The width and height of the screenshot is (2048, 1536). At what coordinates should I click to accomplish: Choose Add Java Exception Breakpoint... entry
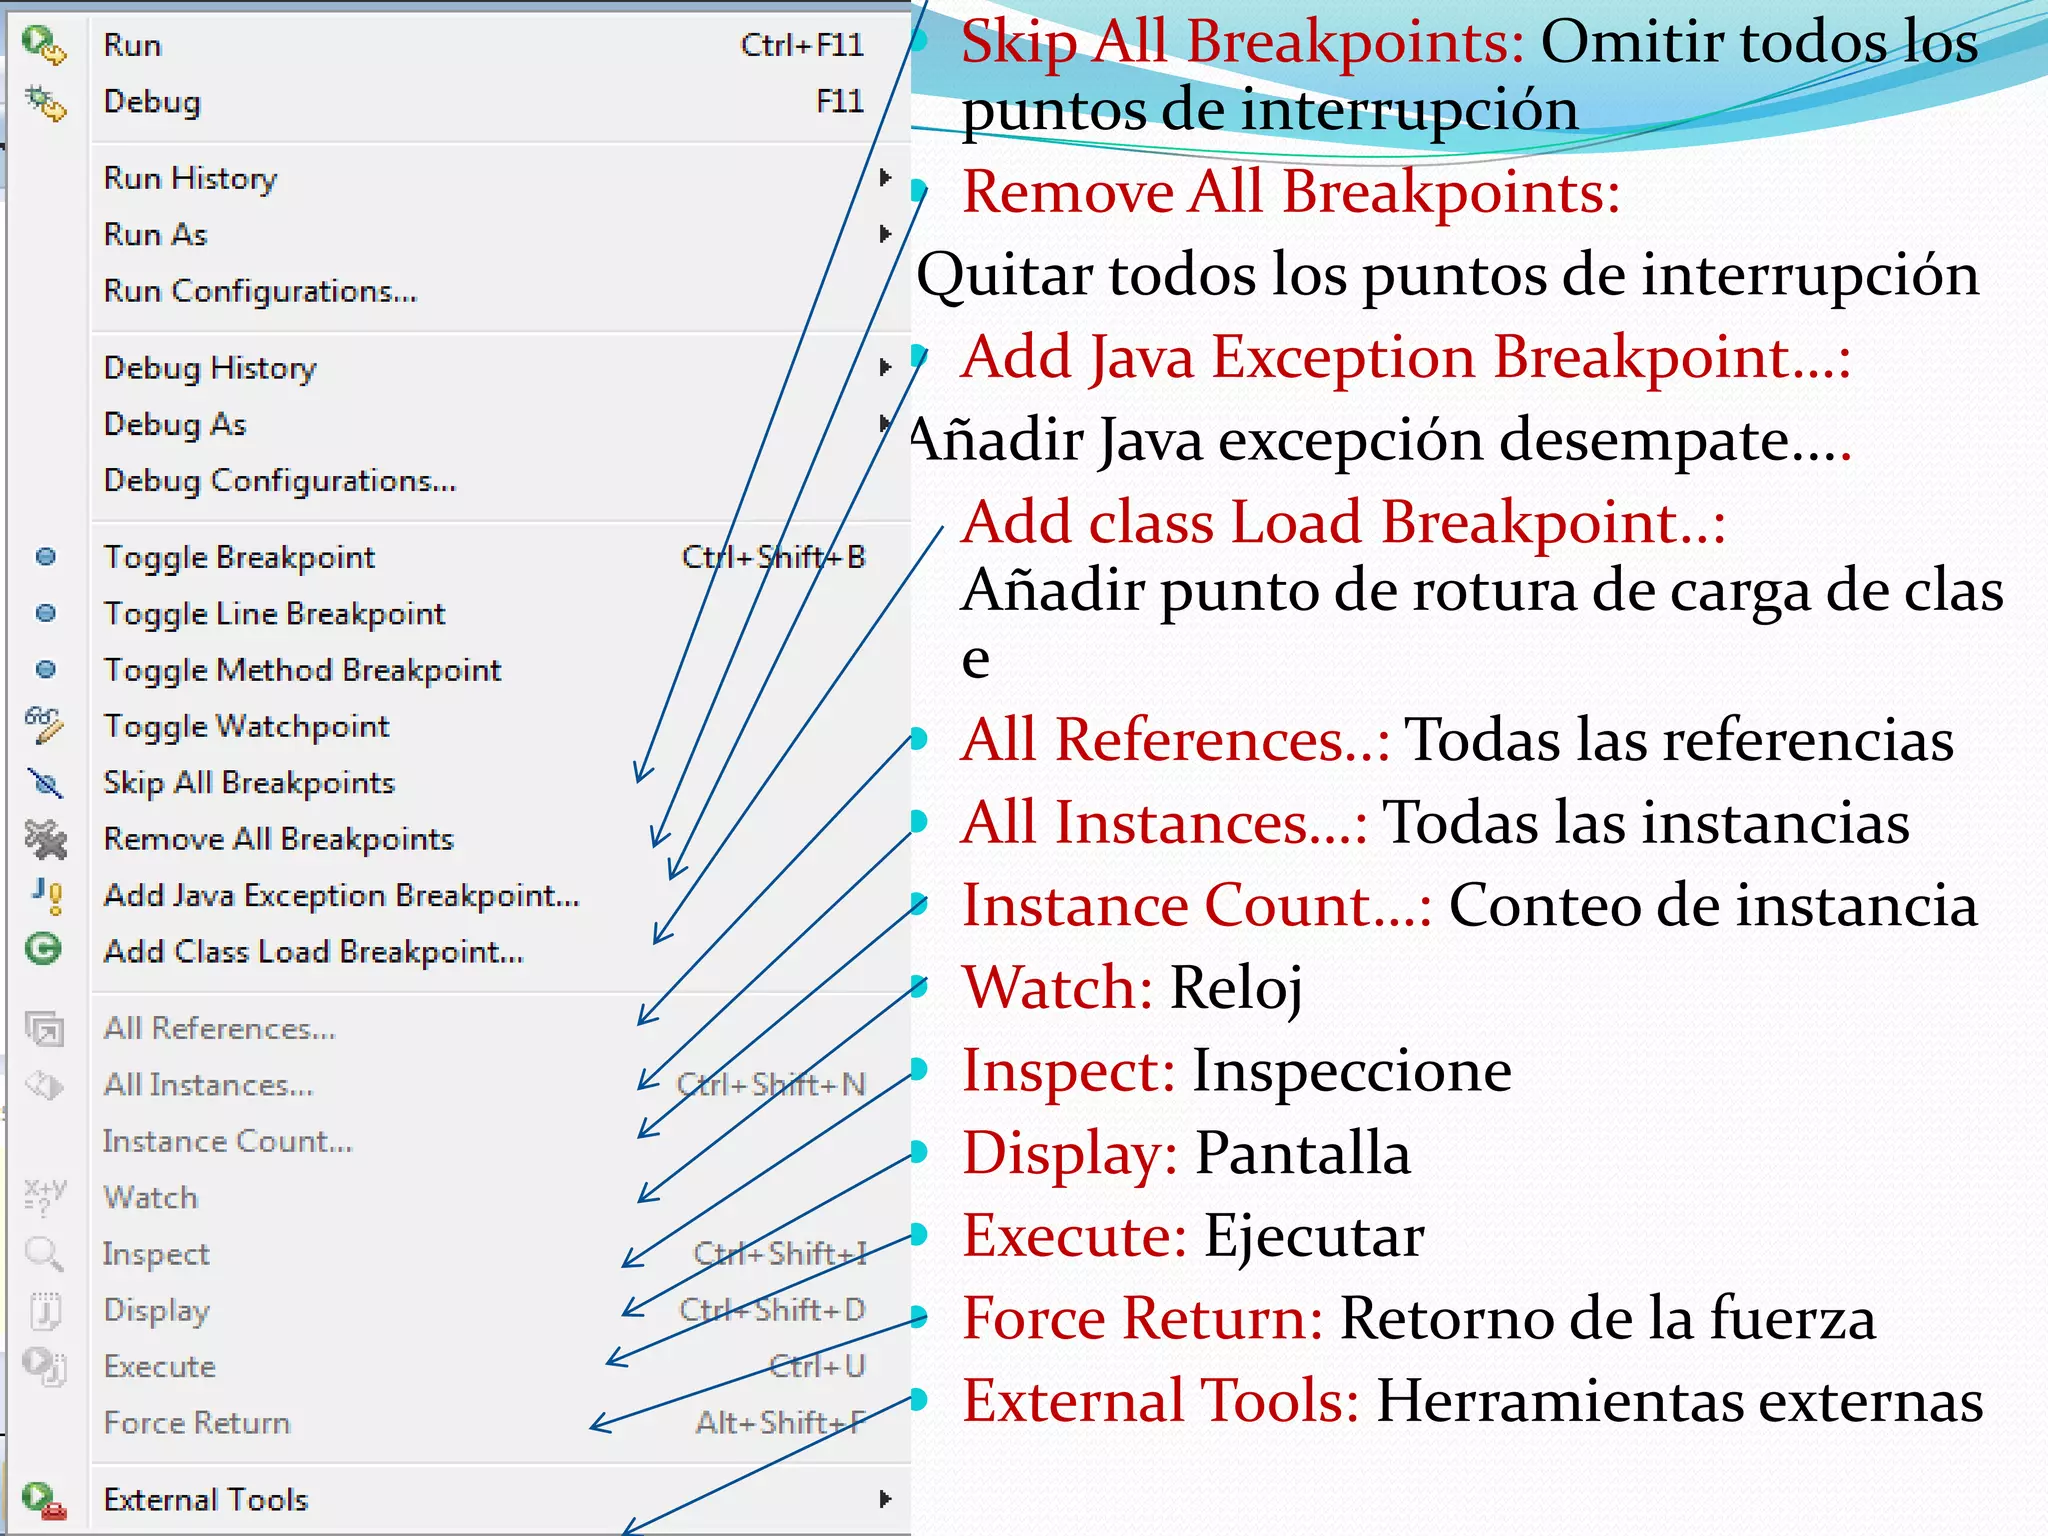342,895
